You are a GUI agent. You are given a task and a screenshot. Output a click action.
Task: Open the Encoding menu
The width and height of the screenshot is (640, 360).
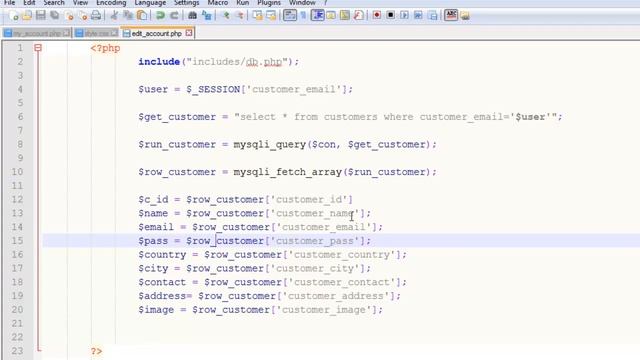coord(111,3)
